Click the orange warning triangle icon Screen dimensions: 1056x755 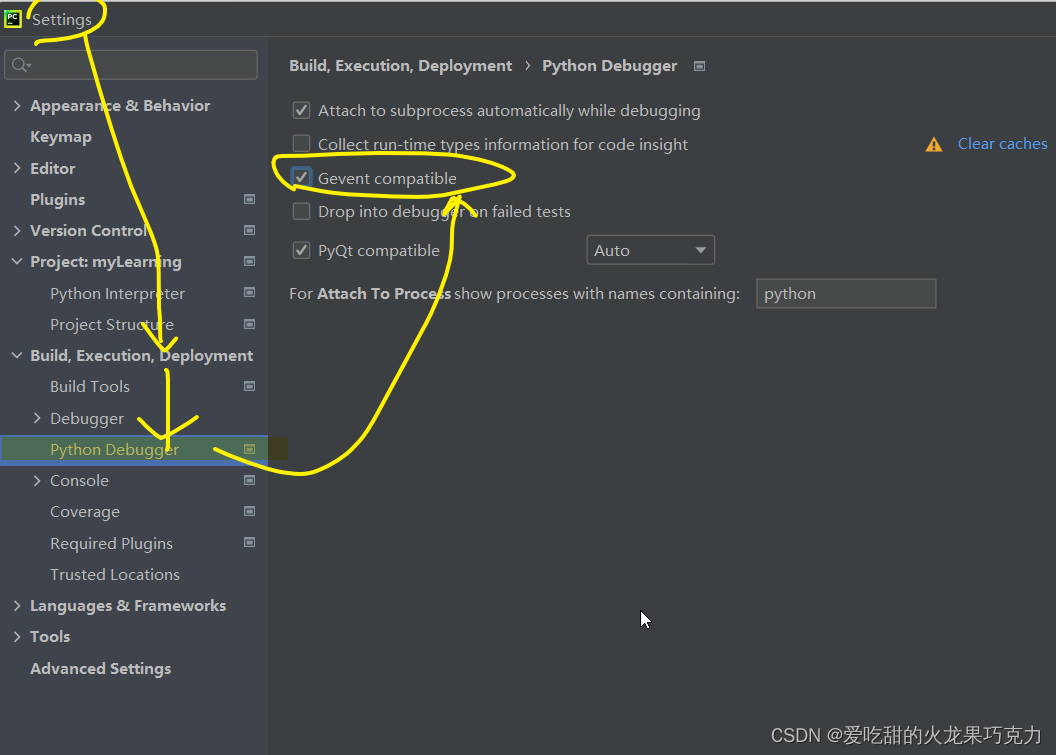(934, 144)
